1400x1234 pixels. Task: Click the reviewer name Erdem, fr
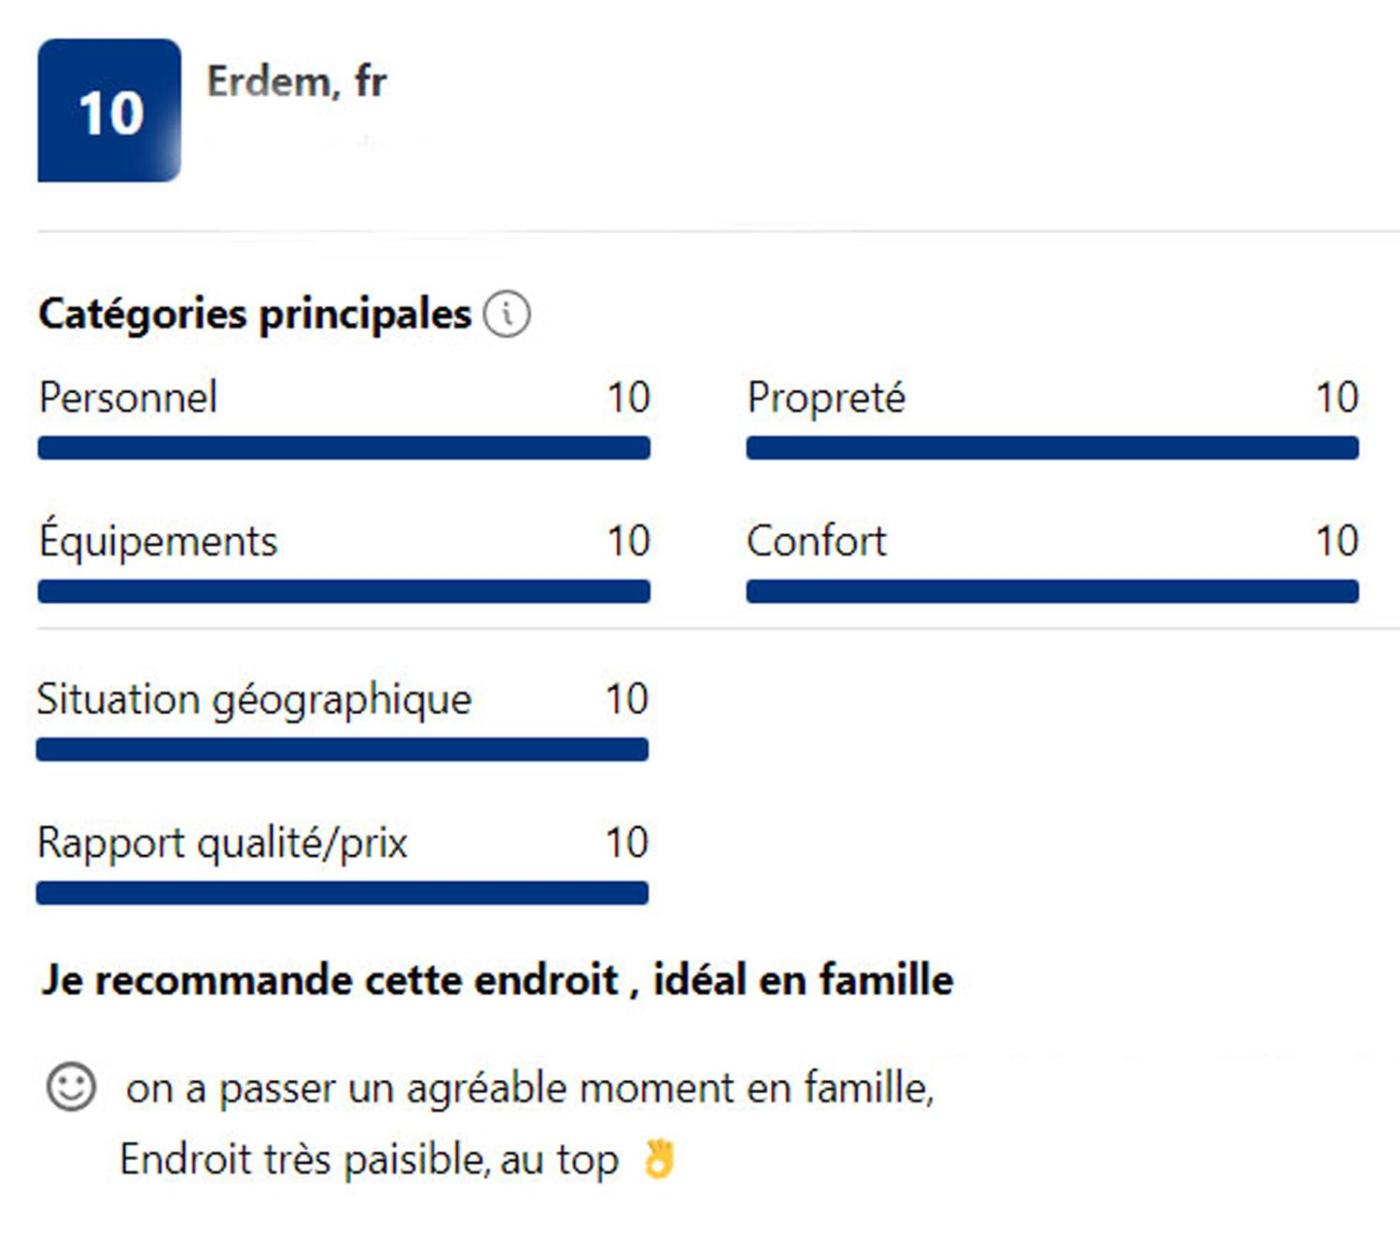coord(297,82)
